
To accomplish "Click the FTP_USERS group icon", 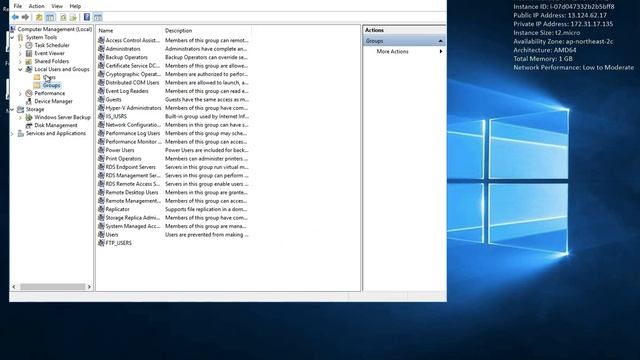I will pos(101,243).
